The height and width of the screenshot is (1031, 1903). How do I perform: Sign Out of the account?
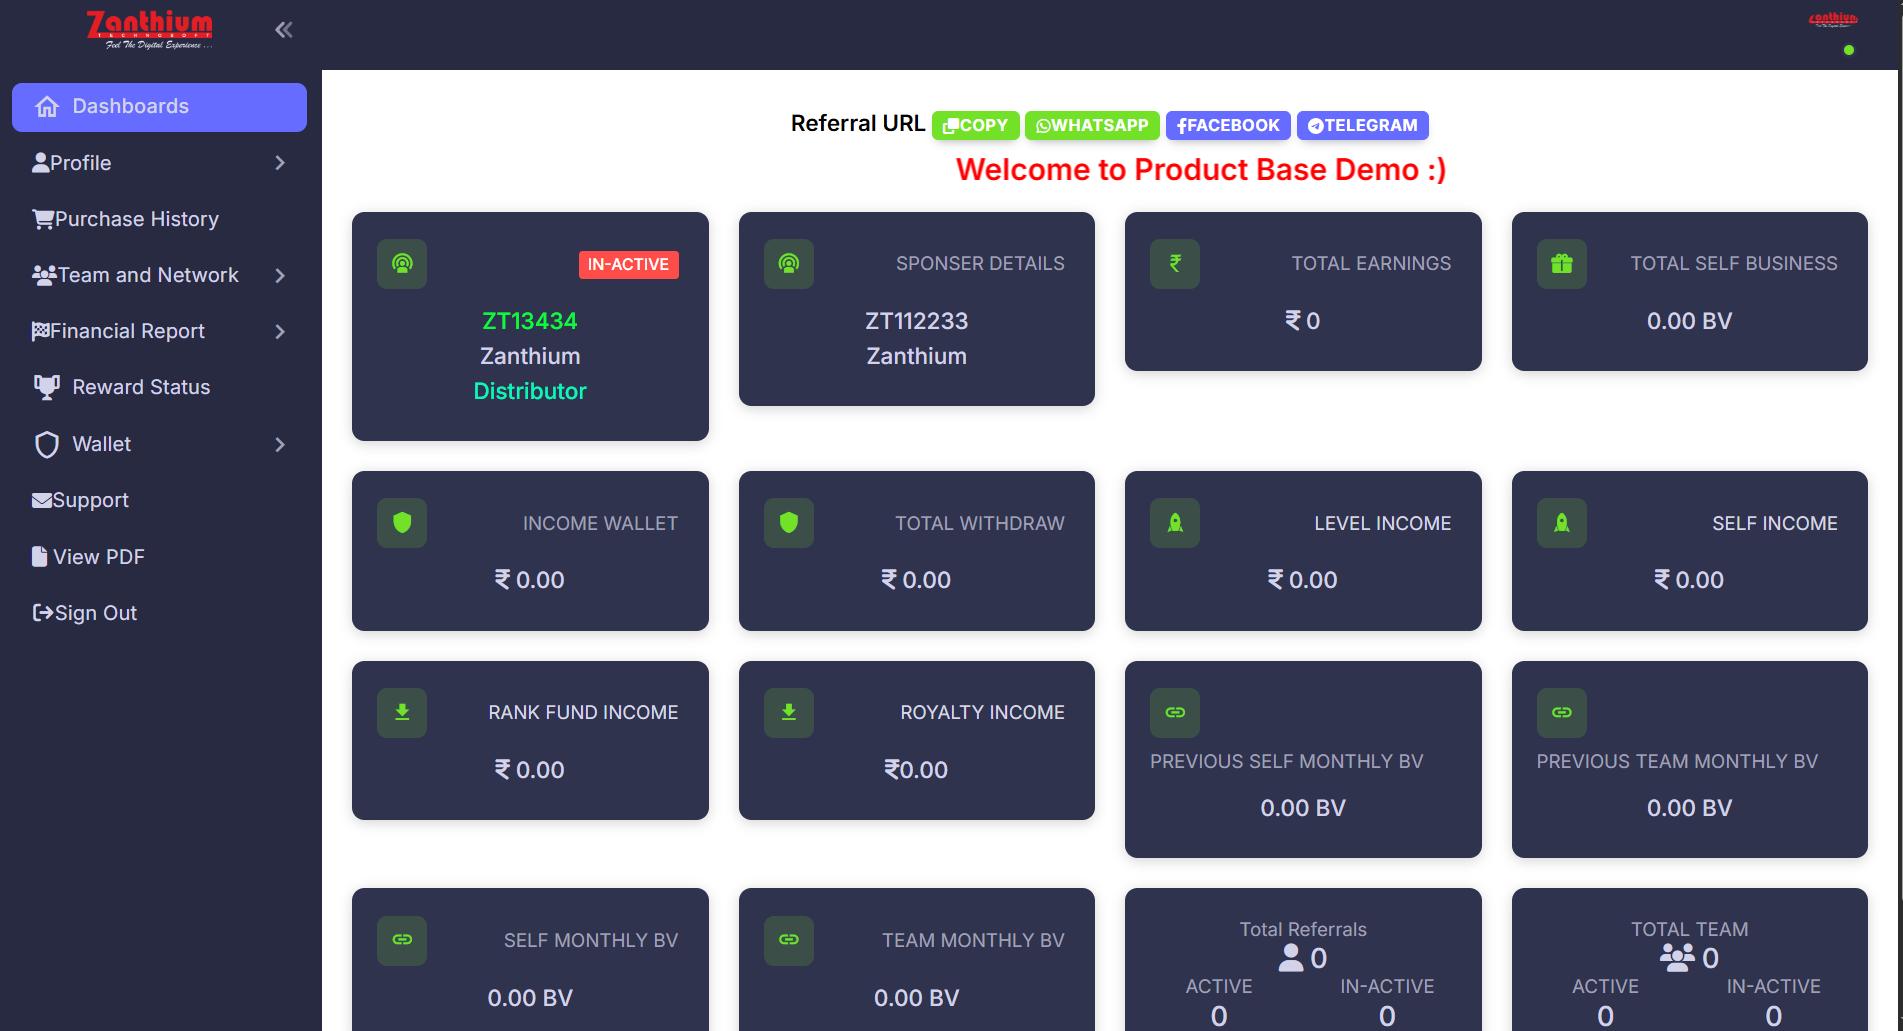(159, 613)
